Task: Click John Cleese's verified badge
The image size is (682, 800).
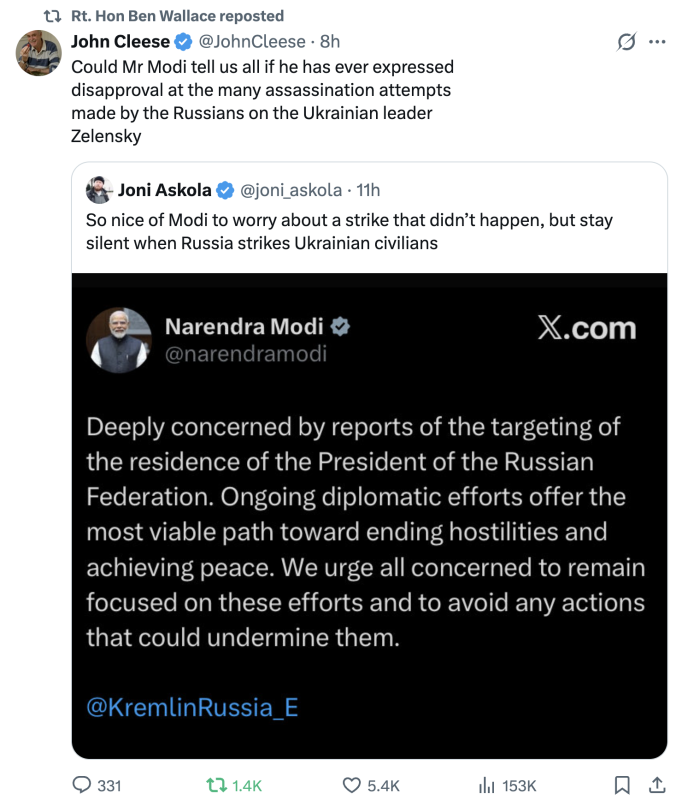Action: pos(184,42)
